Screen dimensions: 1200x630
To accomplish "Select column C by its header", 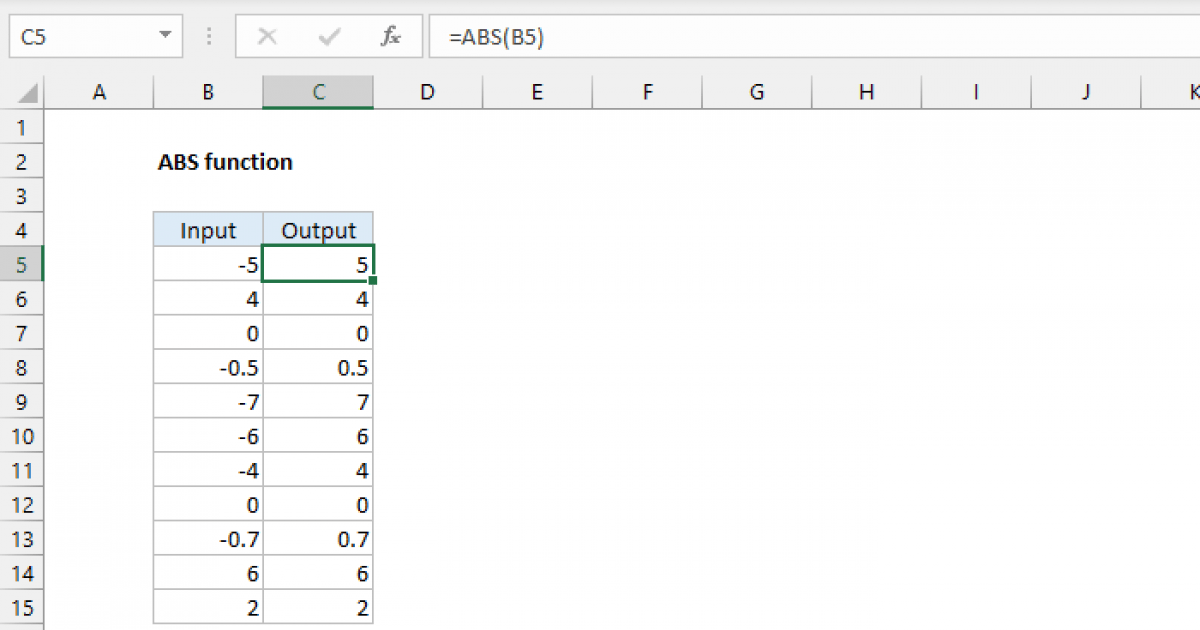I will 318,91.
